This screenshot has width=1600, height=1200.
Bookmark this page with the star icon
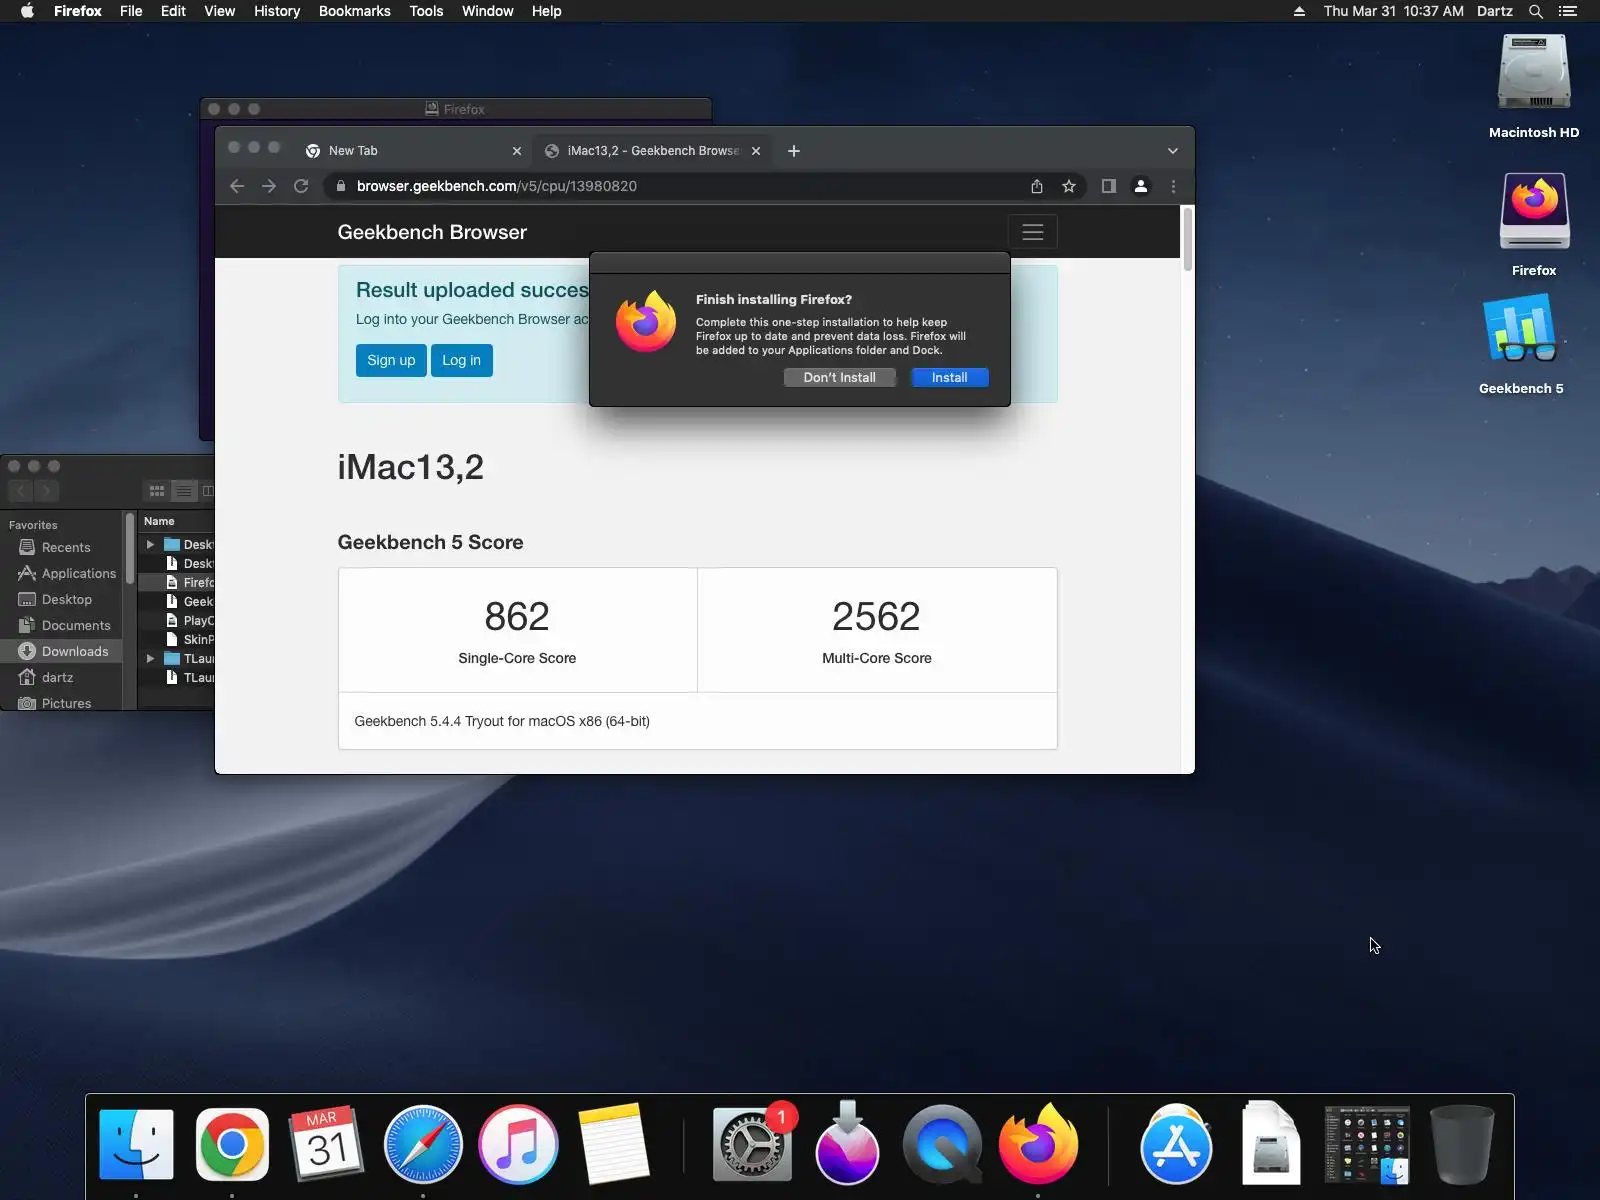tap(1069, 186)
